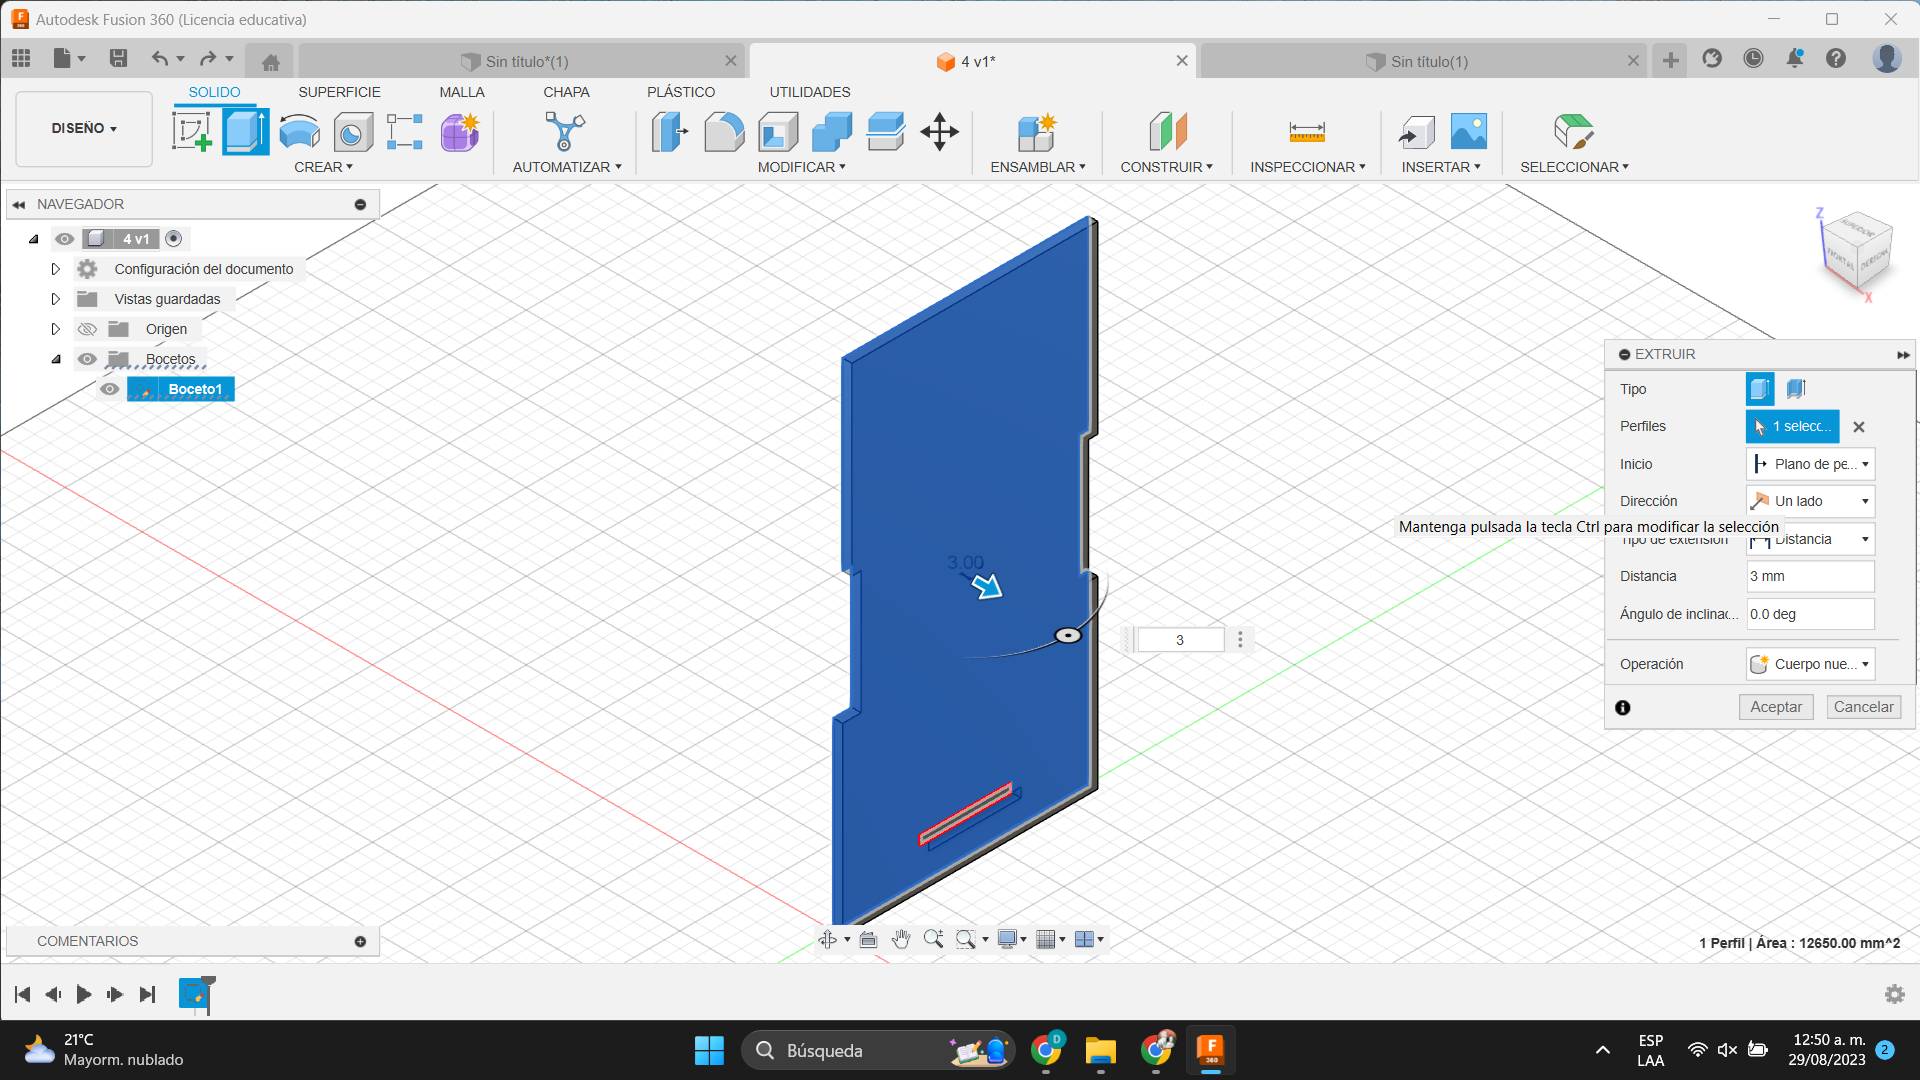This screenshot has width=1920, height=1080.
Task: Click the extrusion taper angle manipulator handle
Action: (1068, 636)
